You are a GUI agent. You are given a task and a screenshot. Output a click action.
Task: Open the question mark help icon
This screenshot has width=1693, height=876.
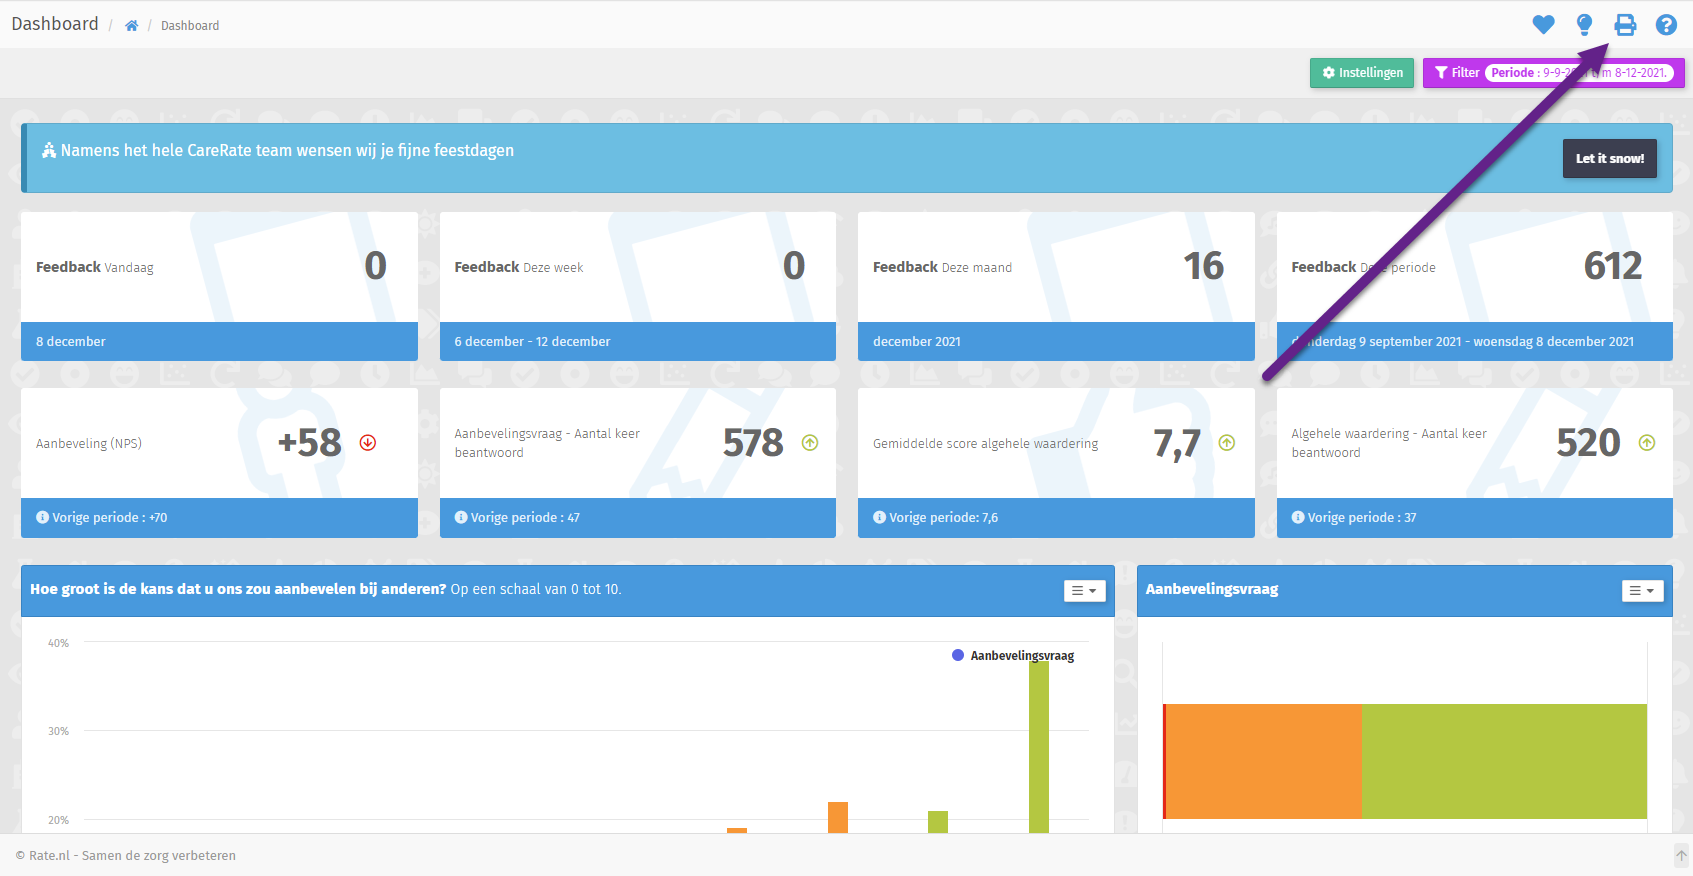[x=1666, y=25]
